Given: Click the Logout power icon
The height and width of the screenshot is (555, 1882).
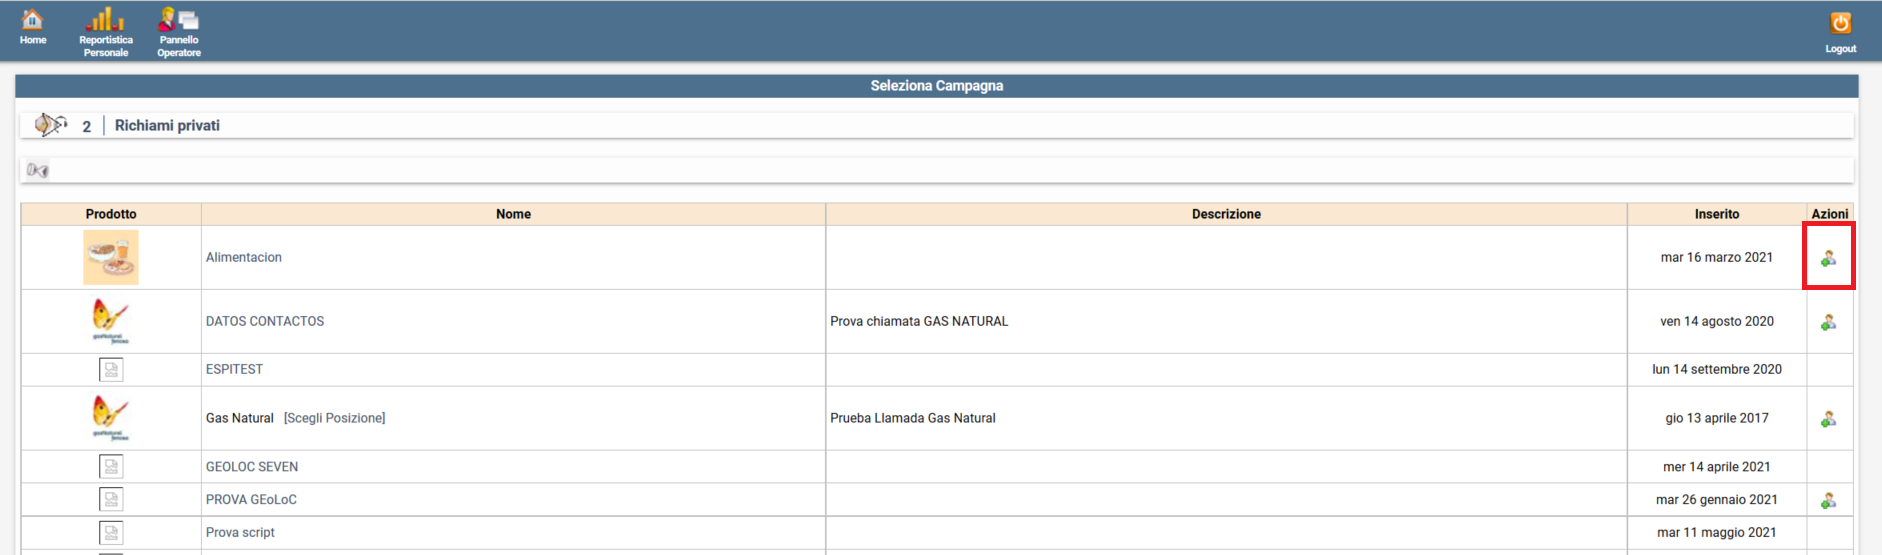Looking at the screenshot, I should pos(1840,24).
